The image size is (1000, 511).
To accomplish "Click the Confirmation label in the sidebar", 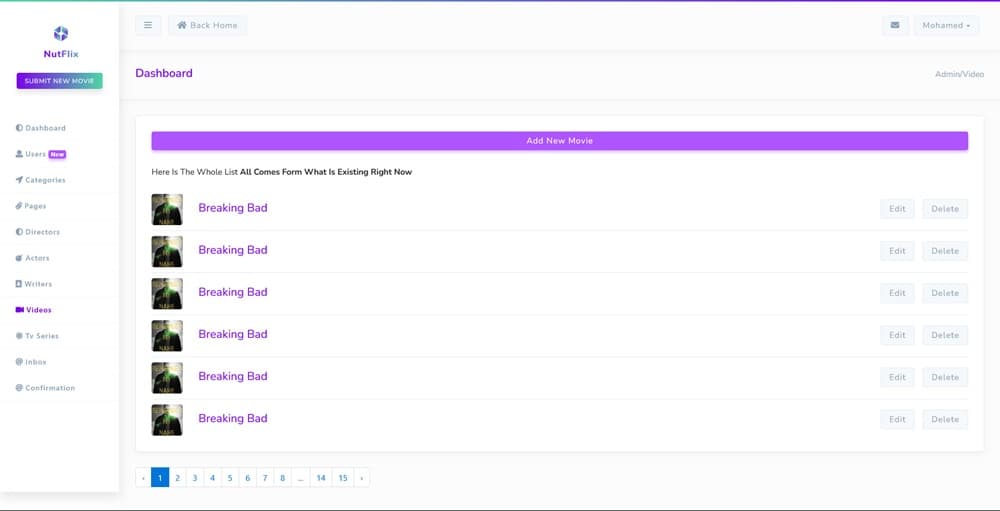I will click(x=50, y=388).
